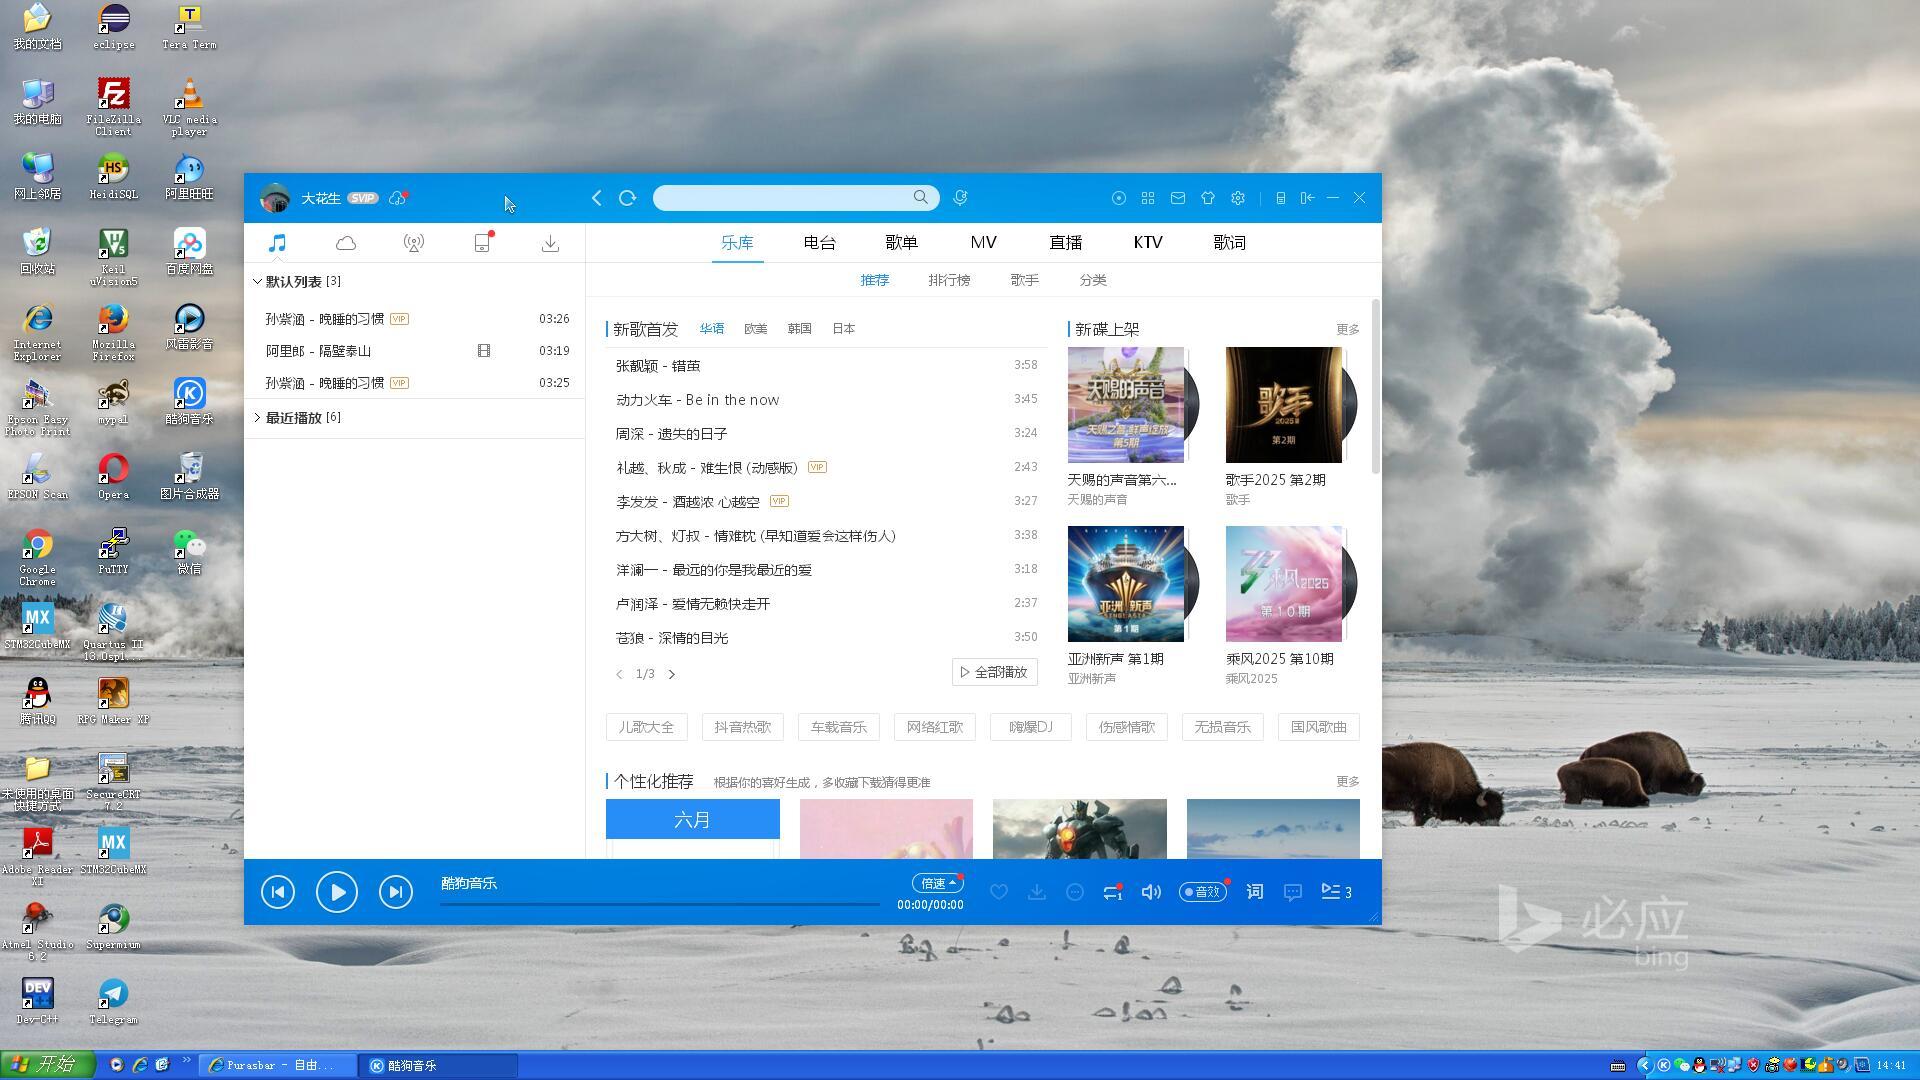This screenshot has width=1920, height=1080.
Task: Open the settings gear in KuGou
Action: (x=1238, y=198)
